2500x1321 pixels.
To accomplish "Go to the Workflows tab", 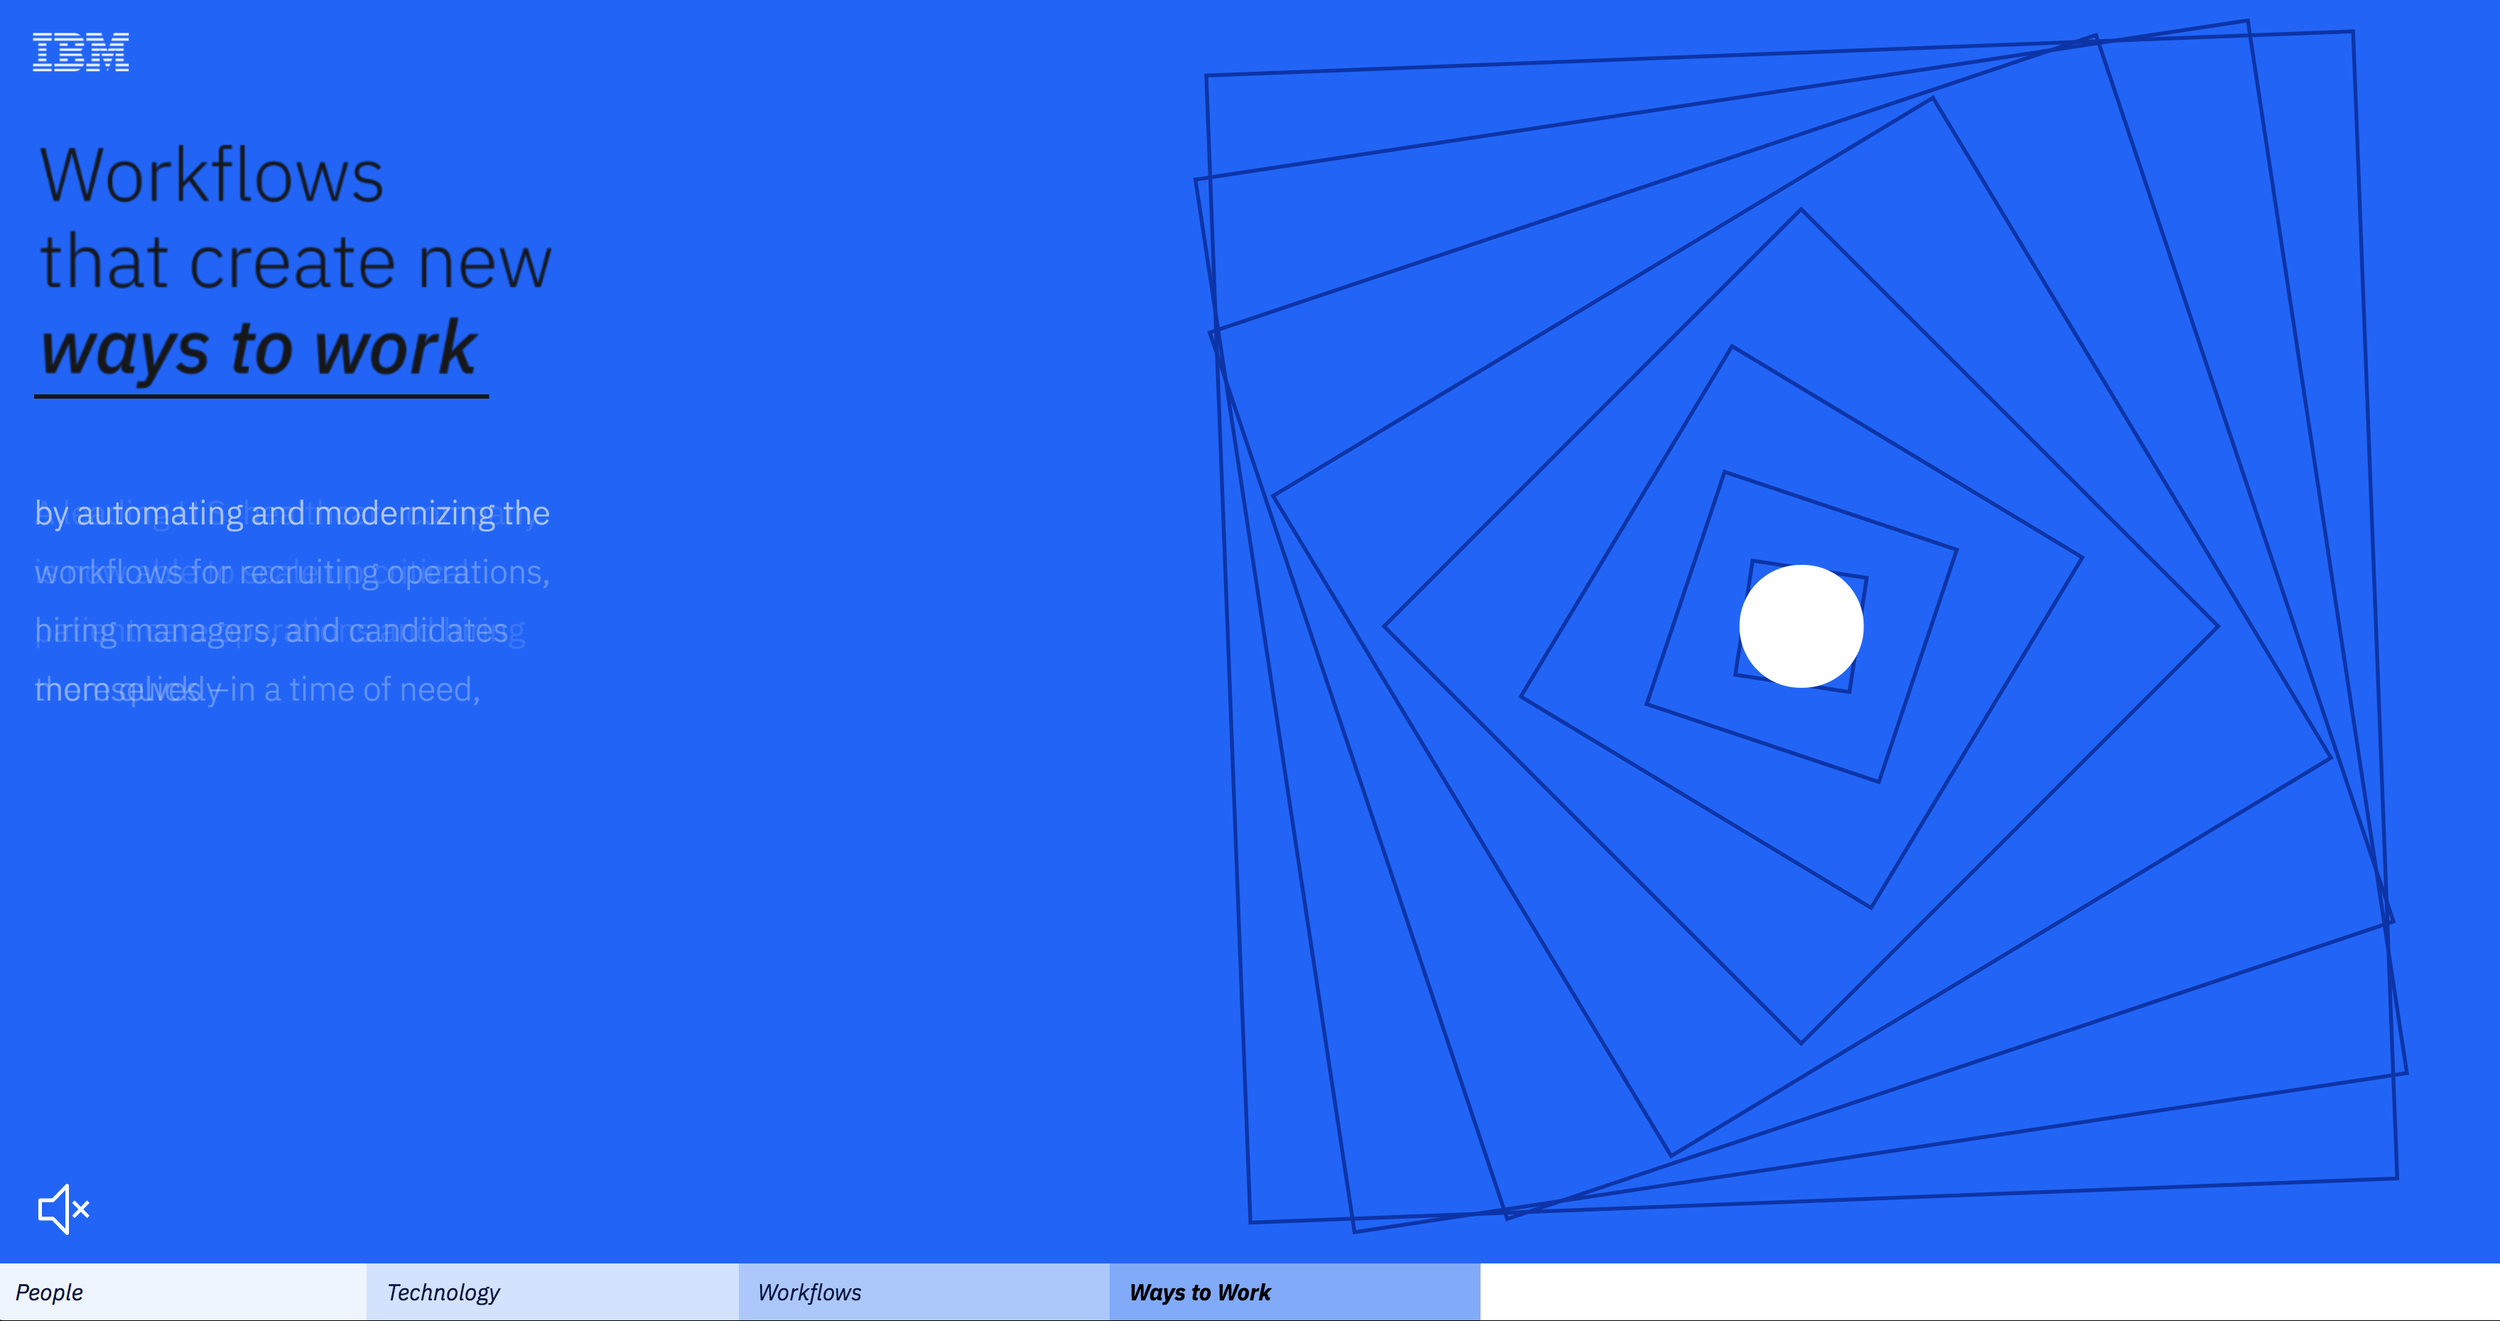I will [x=924, y=1292].
